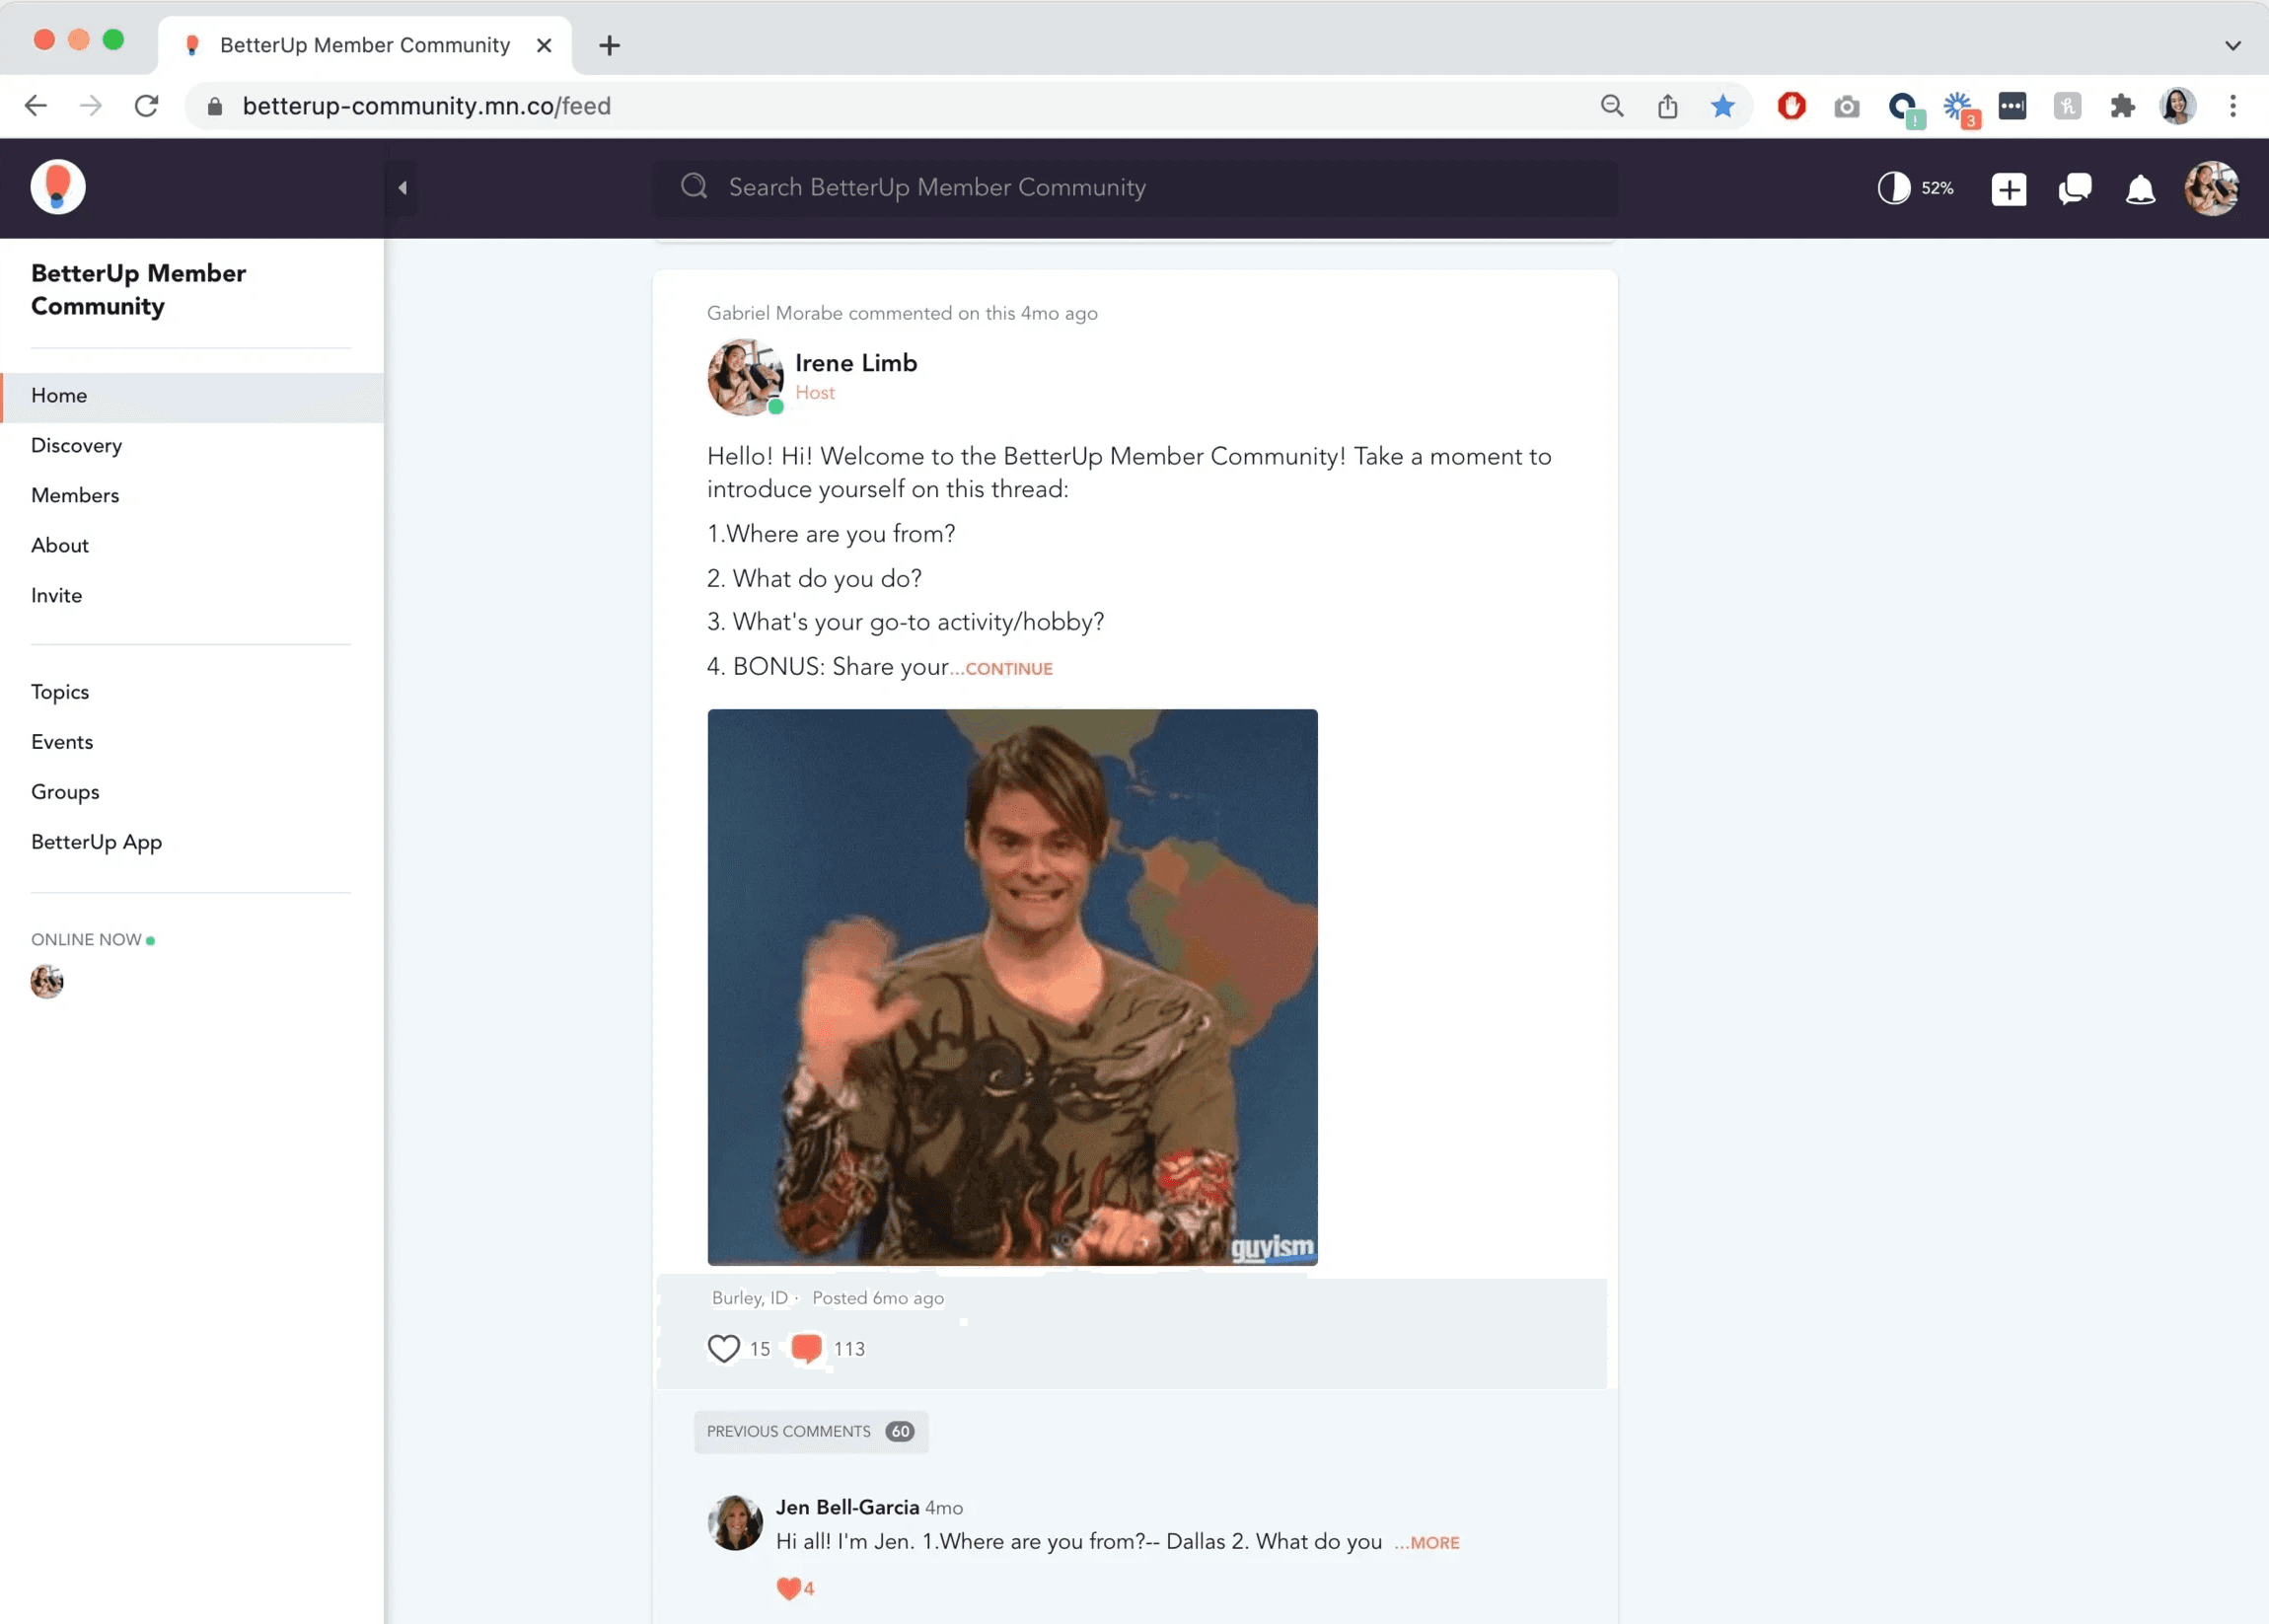Toggle the heart on Jen's comment
Image resolution: width=2269 pixels, height=1624 pixels.
click(x=788, y=1588)
